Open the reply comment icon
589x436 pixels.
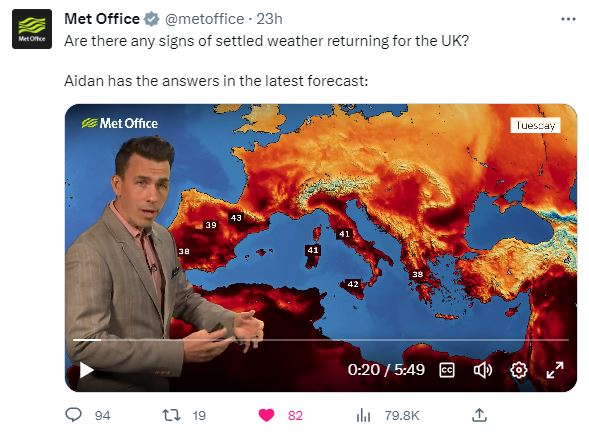point(73,415)
